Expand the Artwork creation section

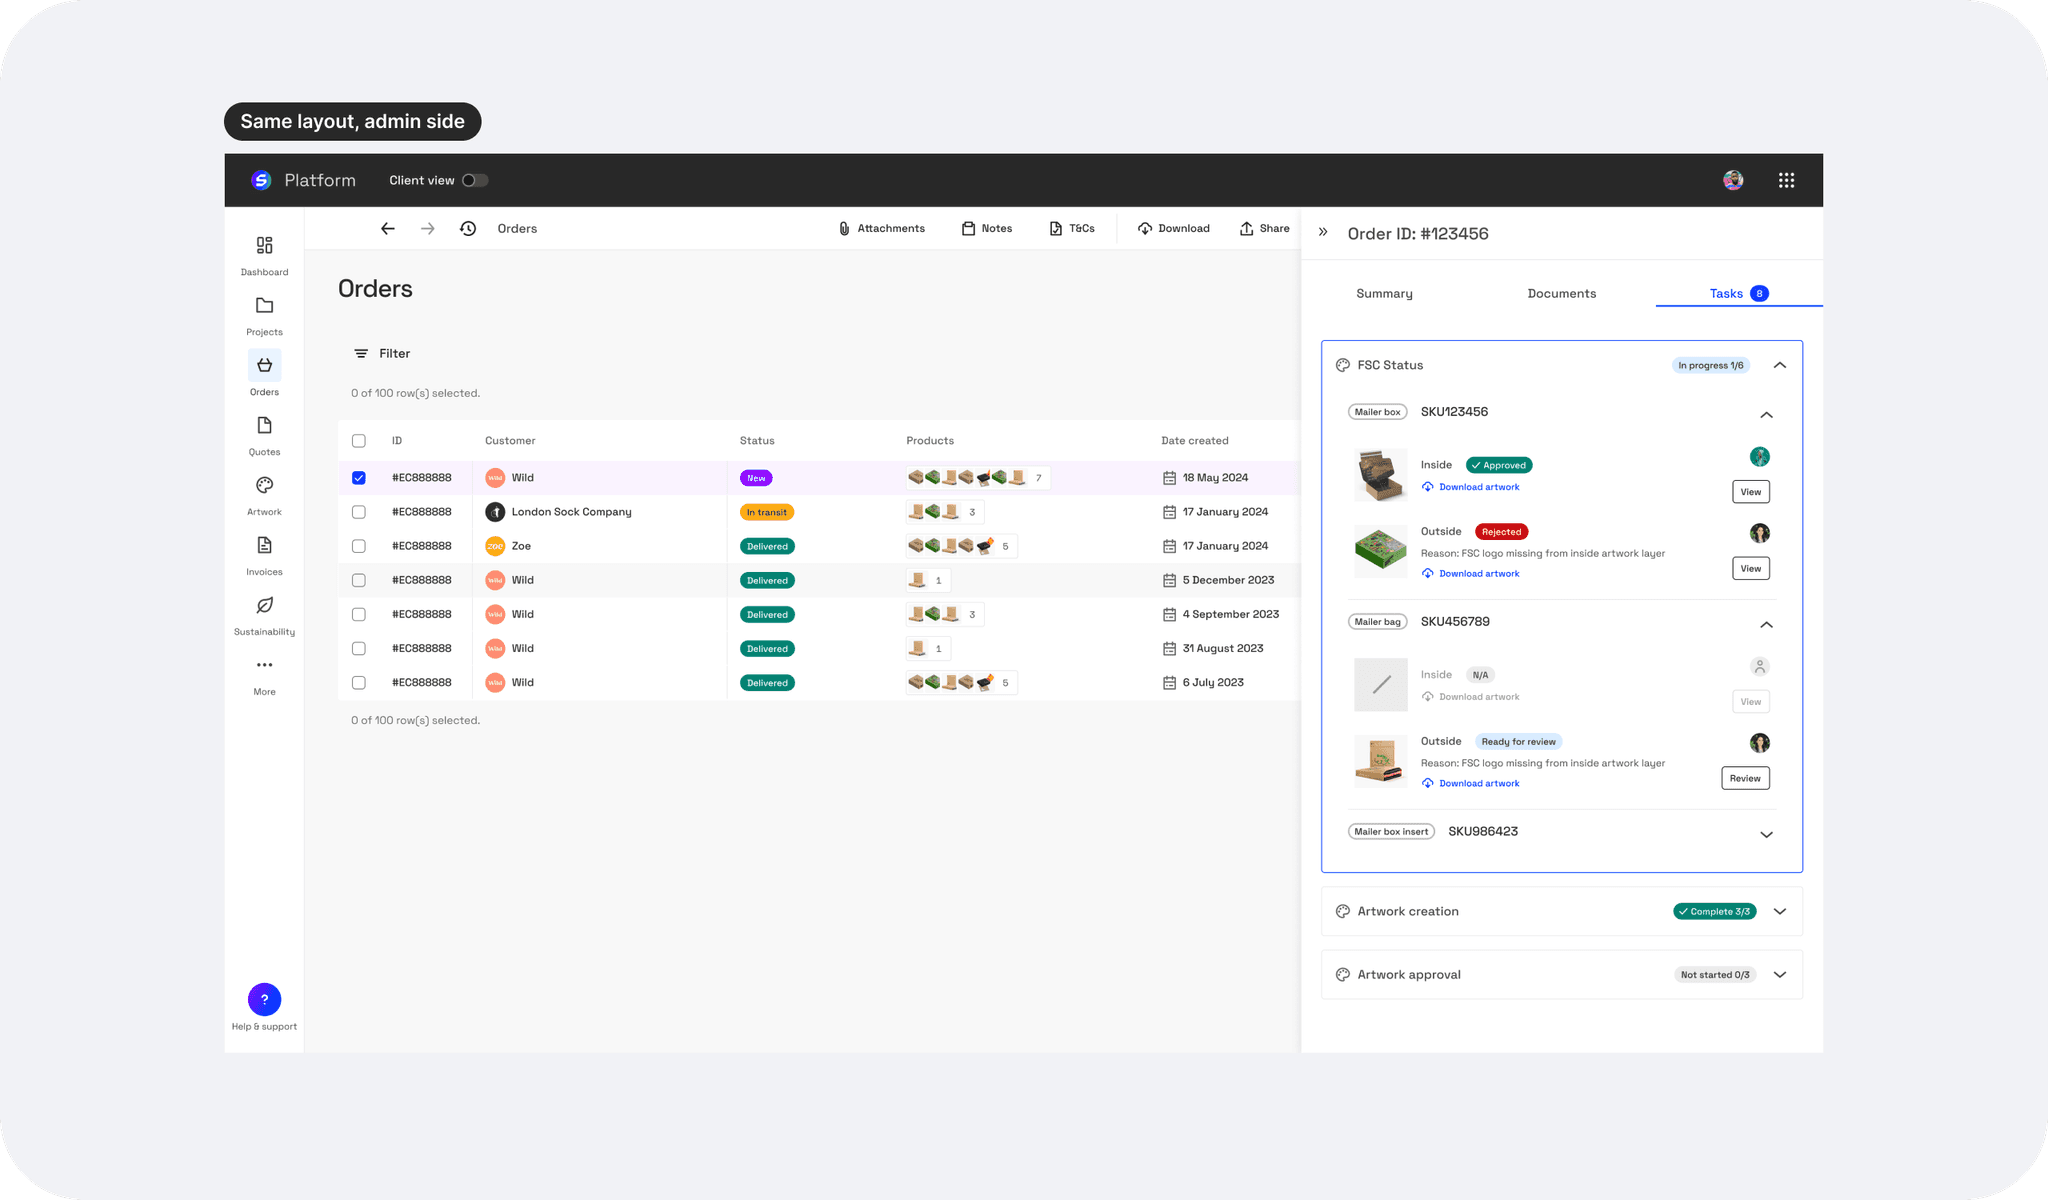[x=1780, y=911]
